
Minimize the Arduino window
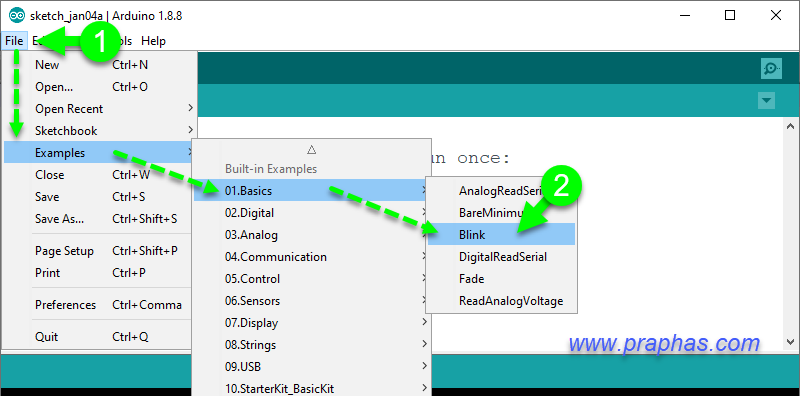pos(684,15)
